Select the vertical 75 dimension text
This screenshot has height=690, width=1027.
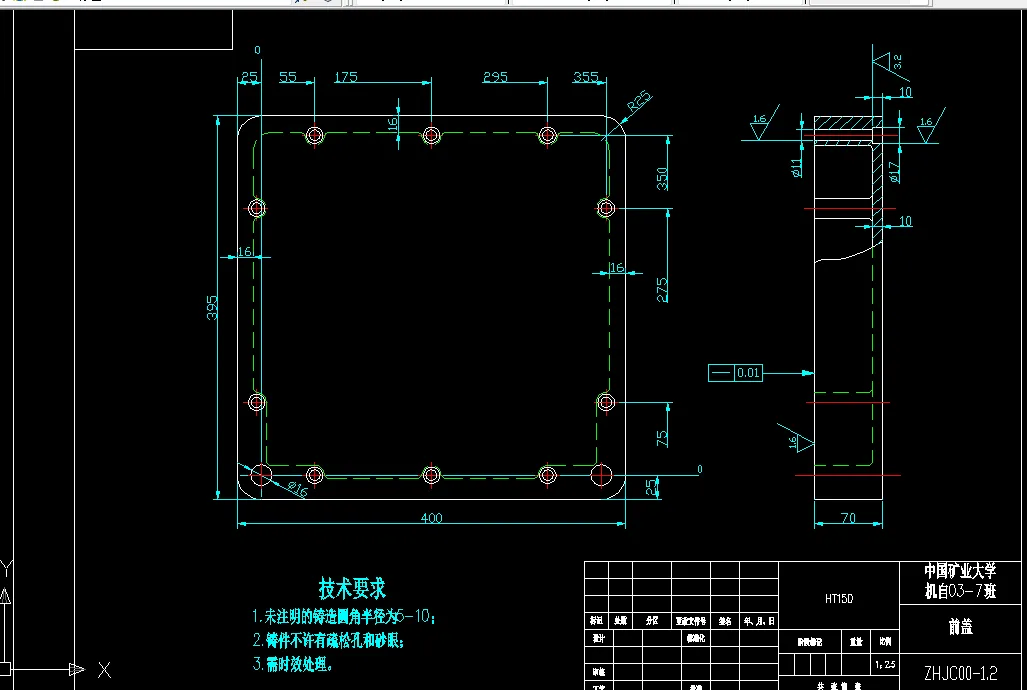662,438
